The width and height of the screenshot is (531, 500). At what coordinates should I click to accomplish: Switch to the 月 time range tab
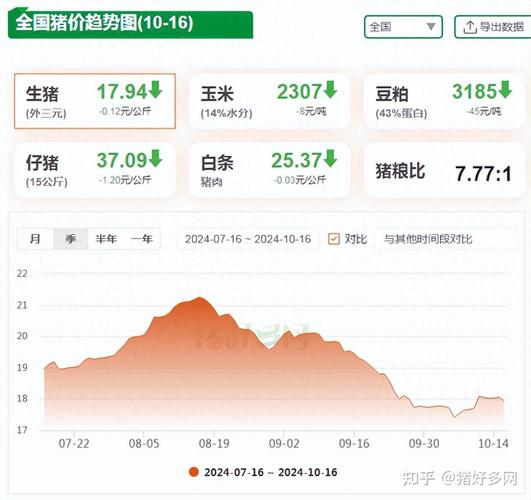point(35,239)
